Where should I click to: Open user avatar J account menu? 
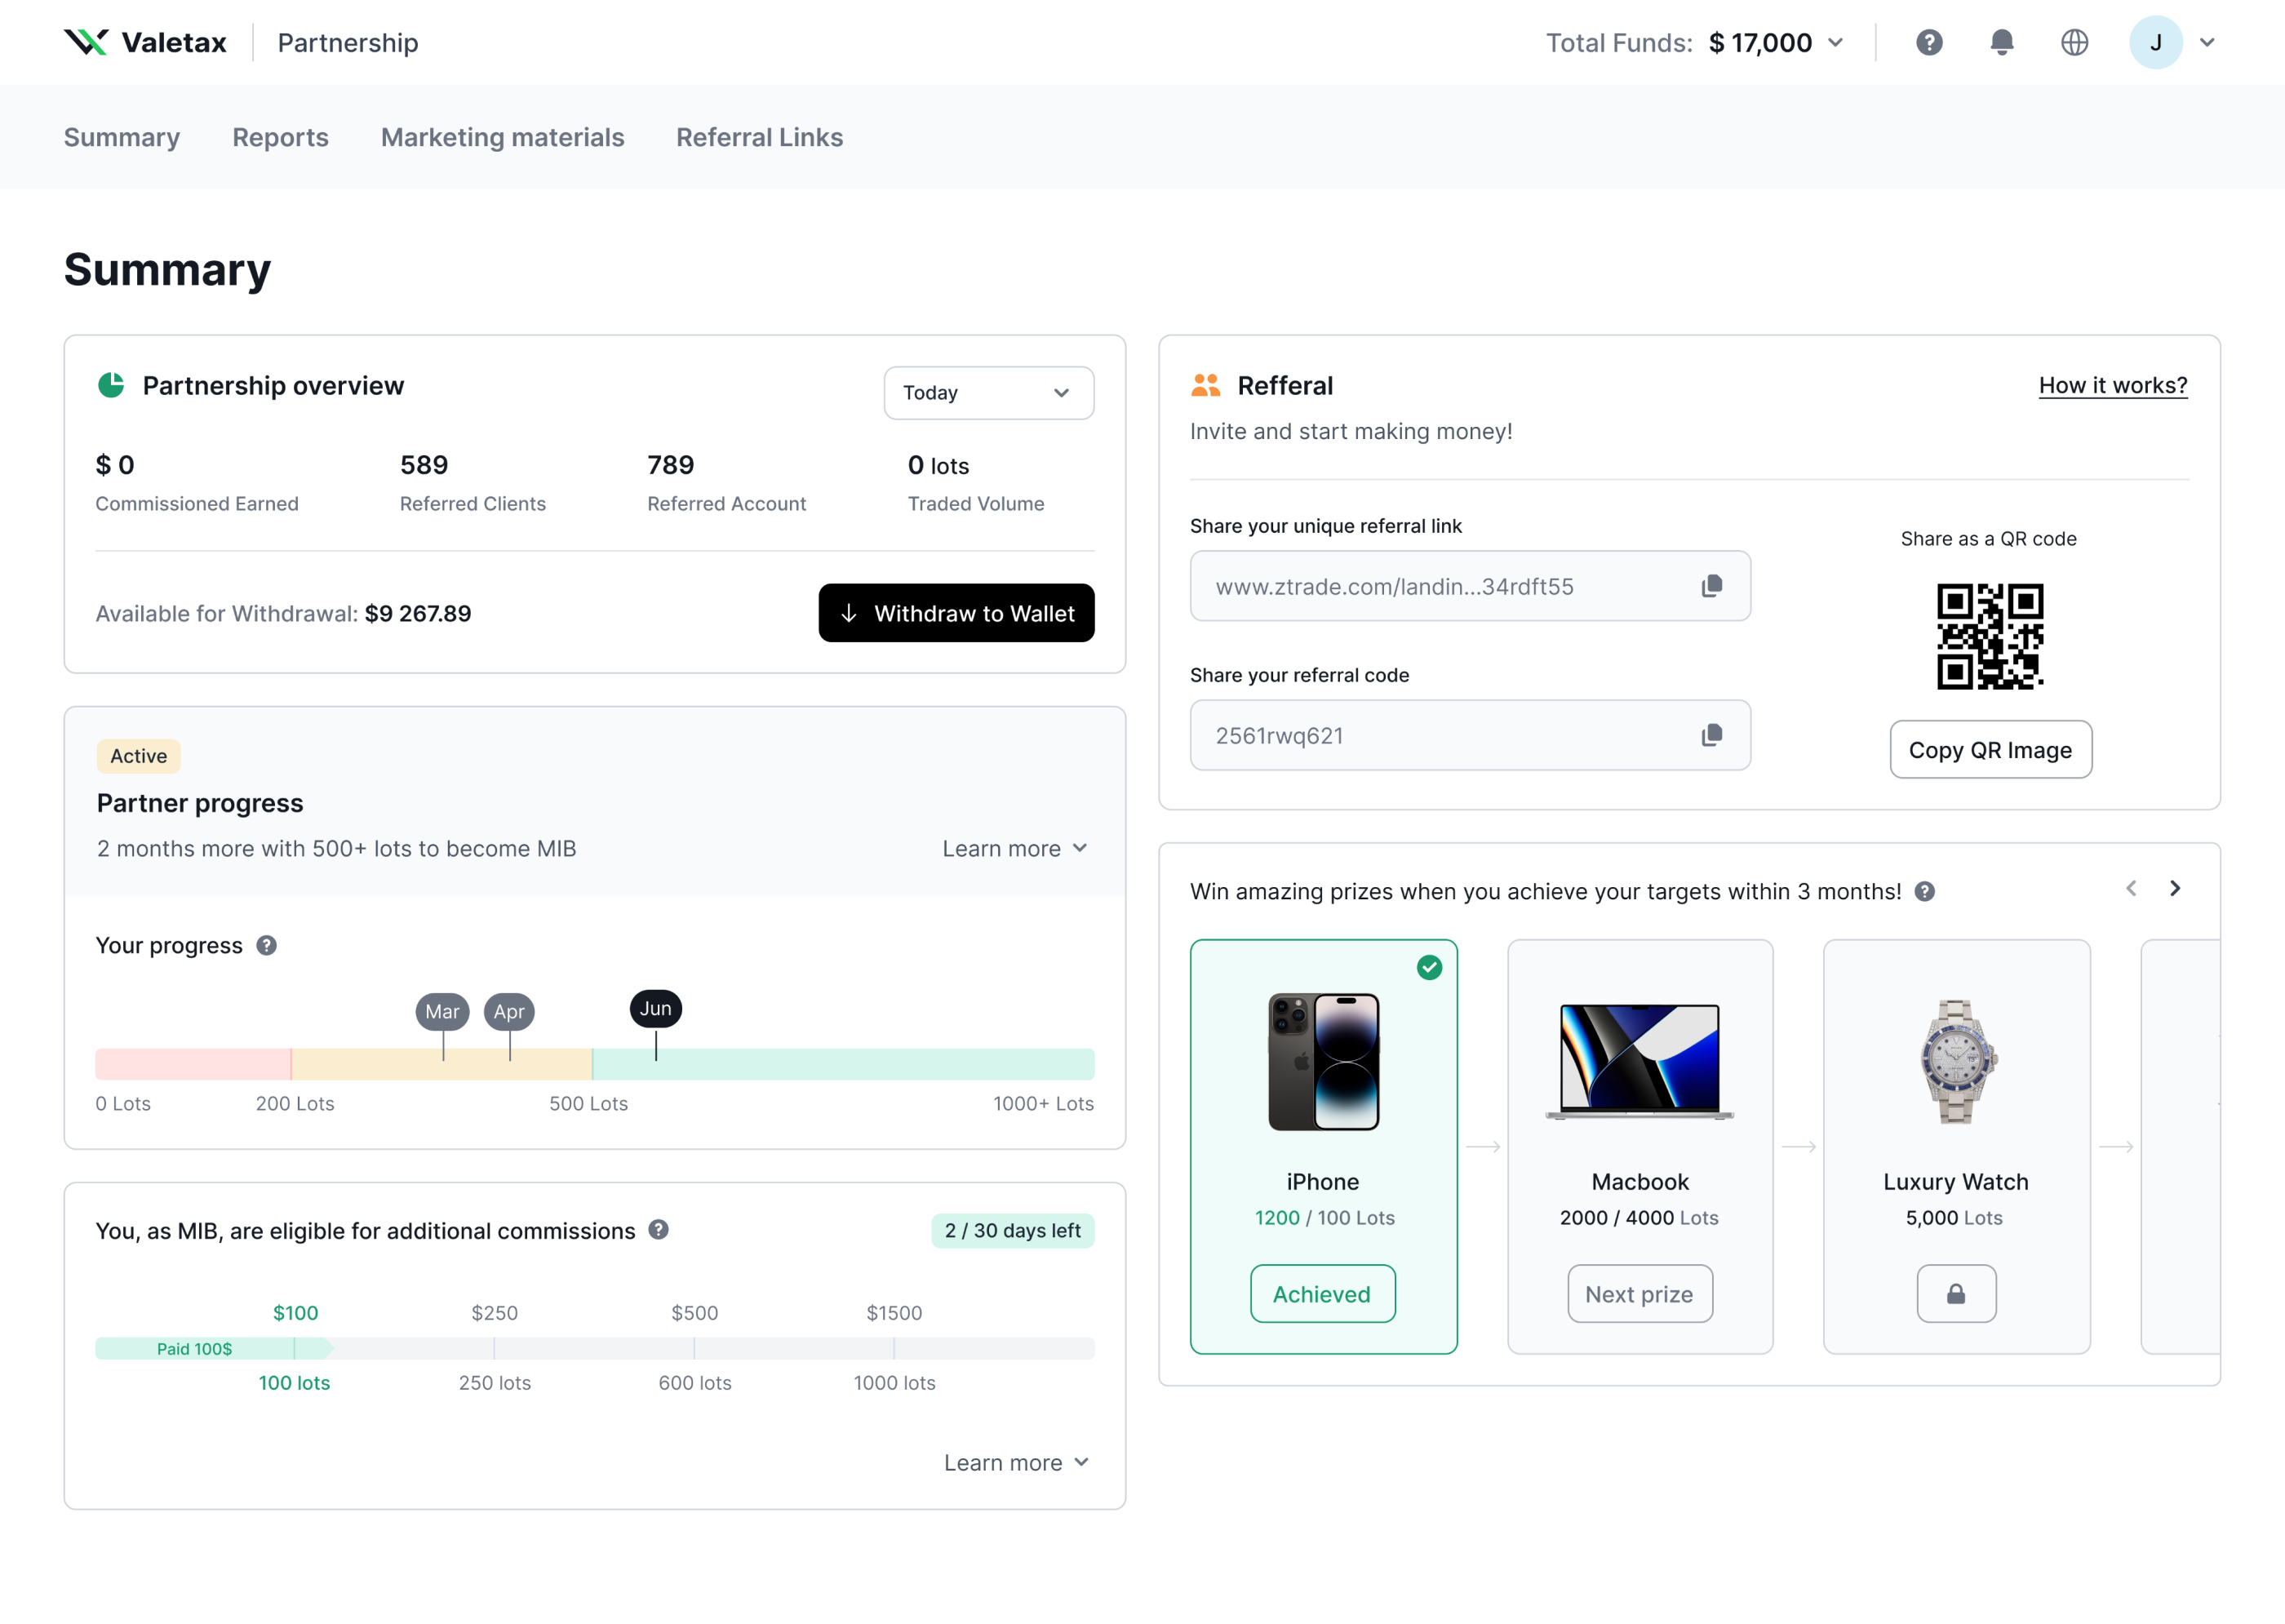(2155, 42)
